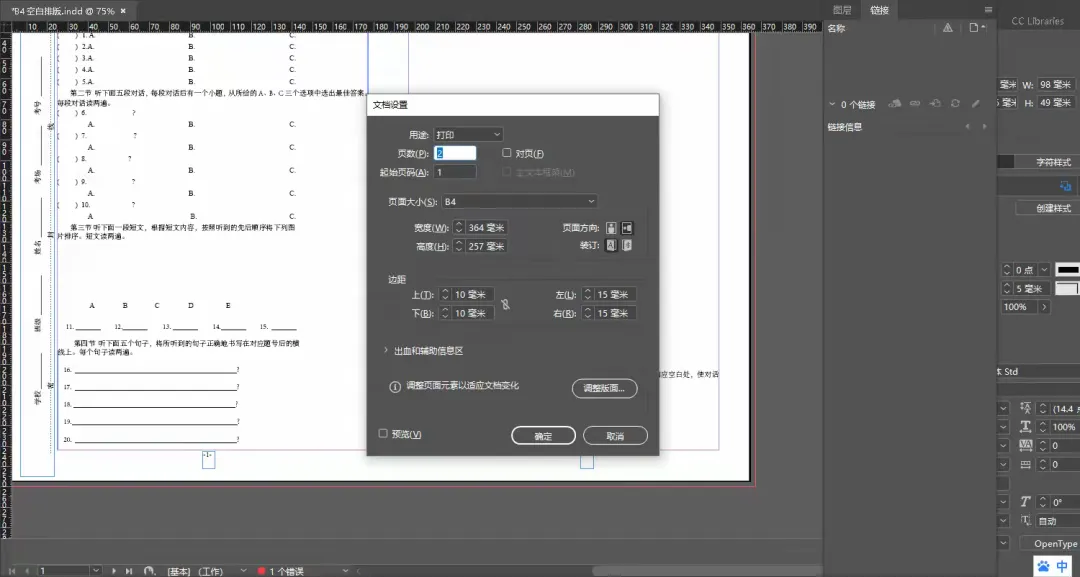Image resolution: width=1080 pixels, height=577 pixels.
Task: Click the right margin 右 stepper arrows
Action: click(588, 313)
